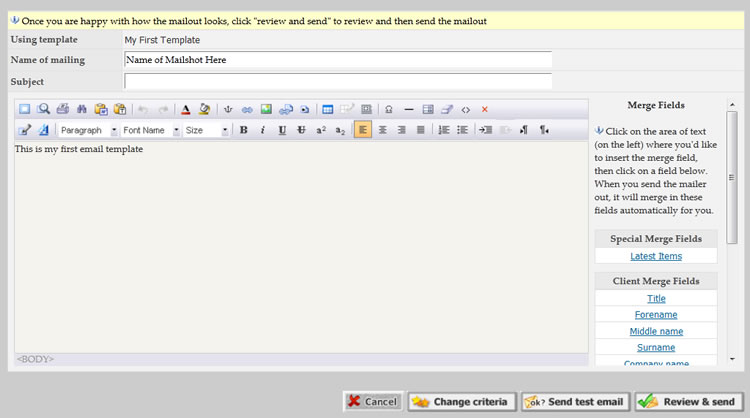This screenshot has height=418, width=750.
Task: Insert an anchor with the anchor icon
Action: tap(227, 109)
